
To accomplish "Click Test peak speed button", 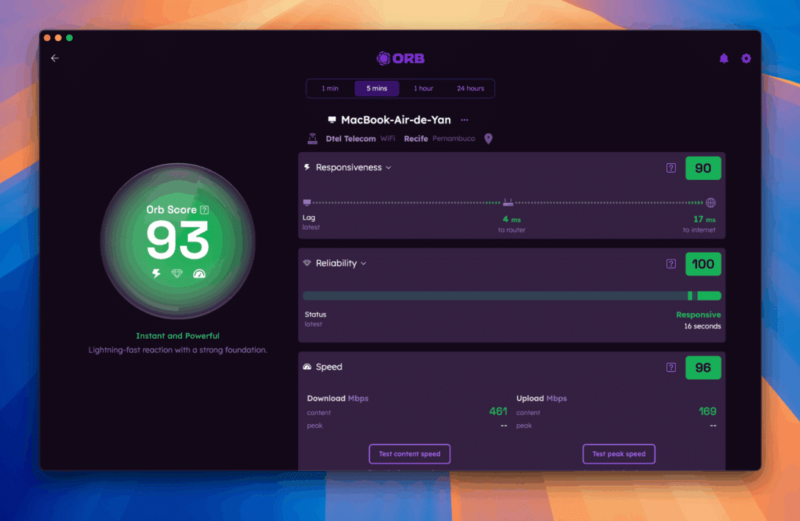I will coord(619,454).
